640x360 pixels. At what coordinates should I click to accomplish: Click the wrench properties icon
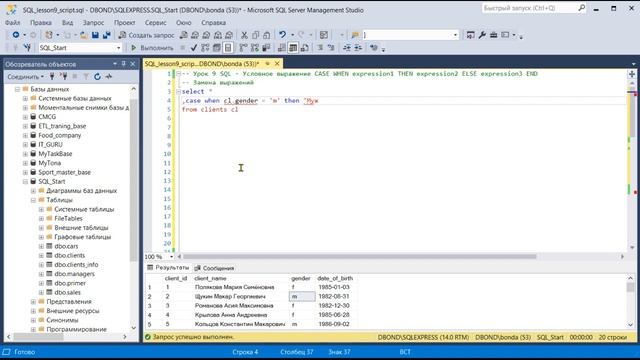[482, 35]
